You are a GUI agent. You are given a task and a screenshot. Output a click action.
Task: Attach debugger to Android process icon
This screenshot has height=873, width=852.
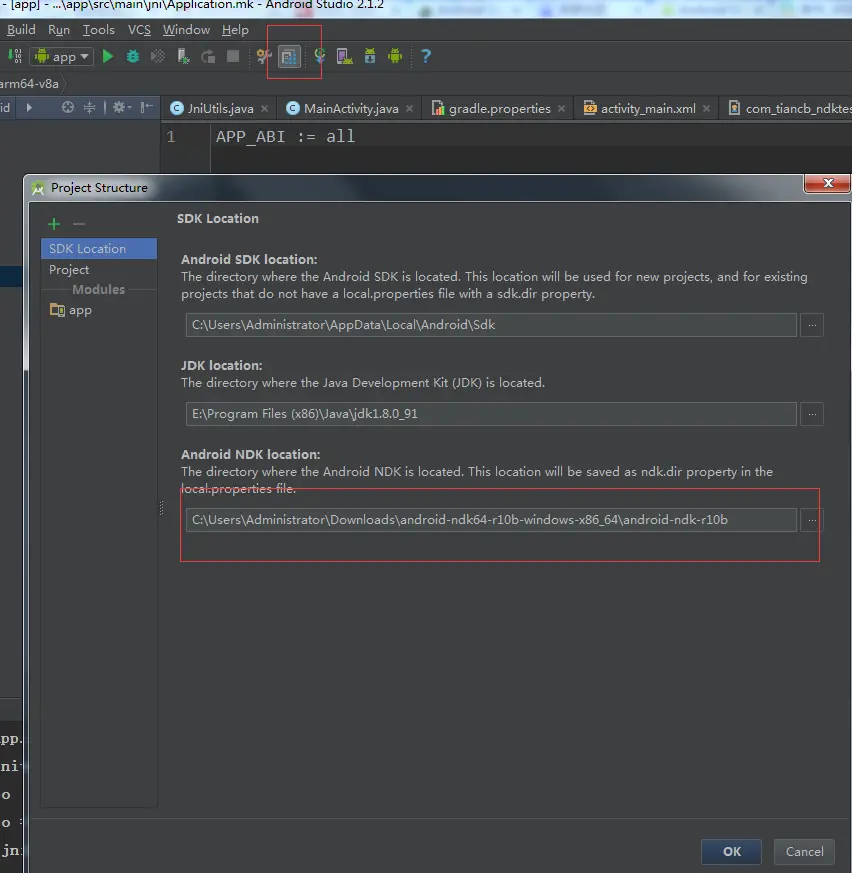[183, 56]
